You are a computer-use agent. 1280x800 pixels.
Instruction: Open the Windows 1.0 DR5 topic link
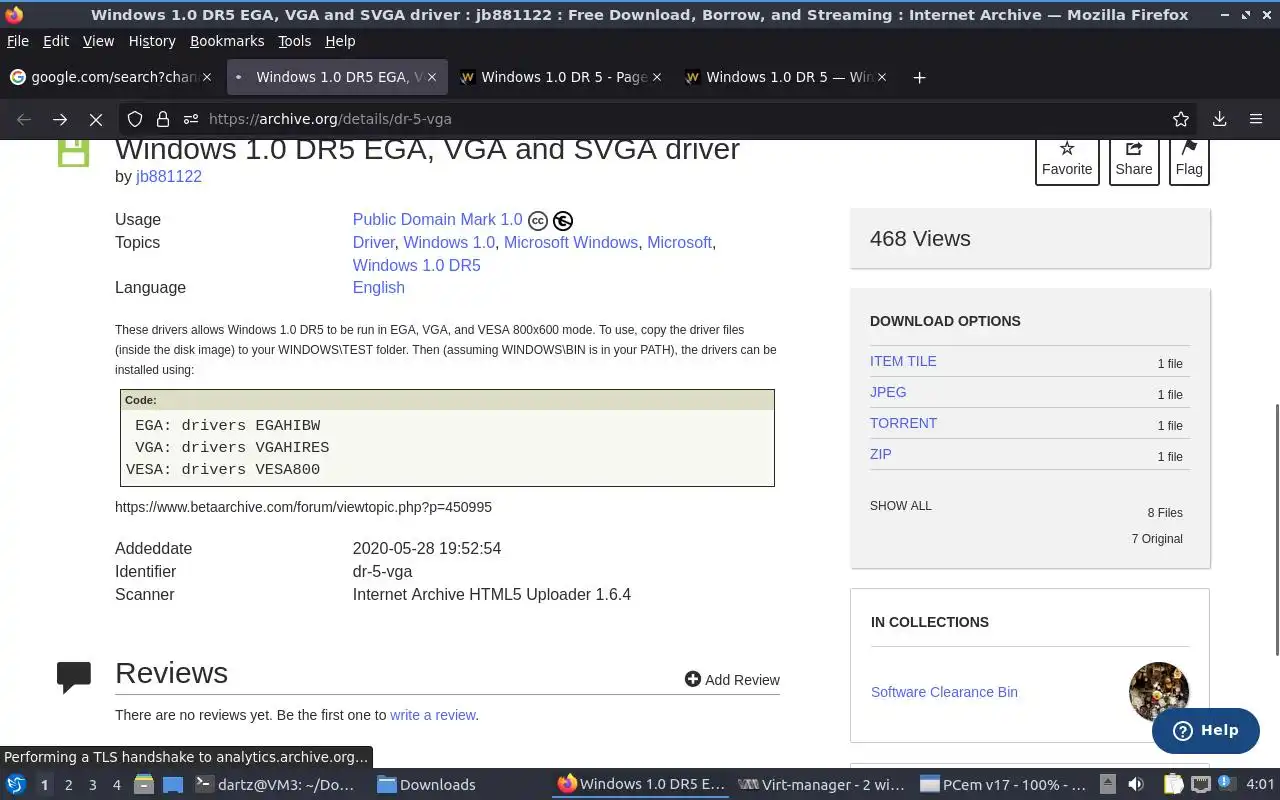pos(416,265)
